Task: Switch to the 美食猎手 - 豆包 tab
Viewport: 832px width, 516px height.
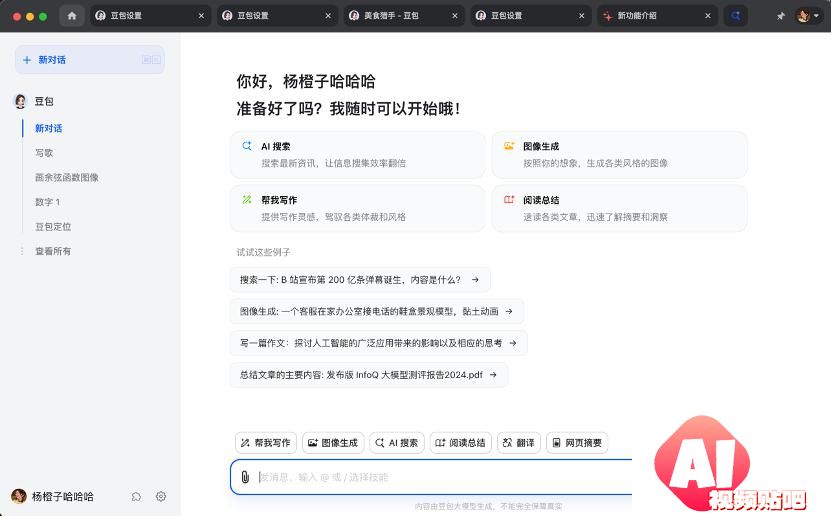Action: pyautogui.click(x=404, y=16)
